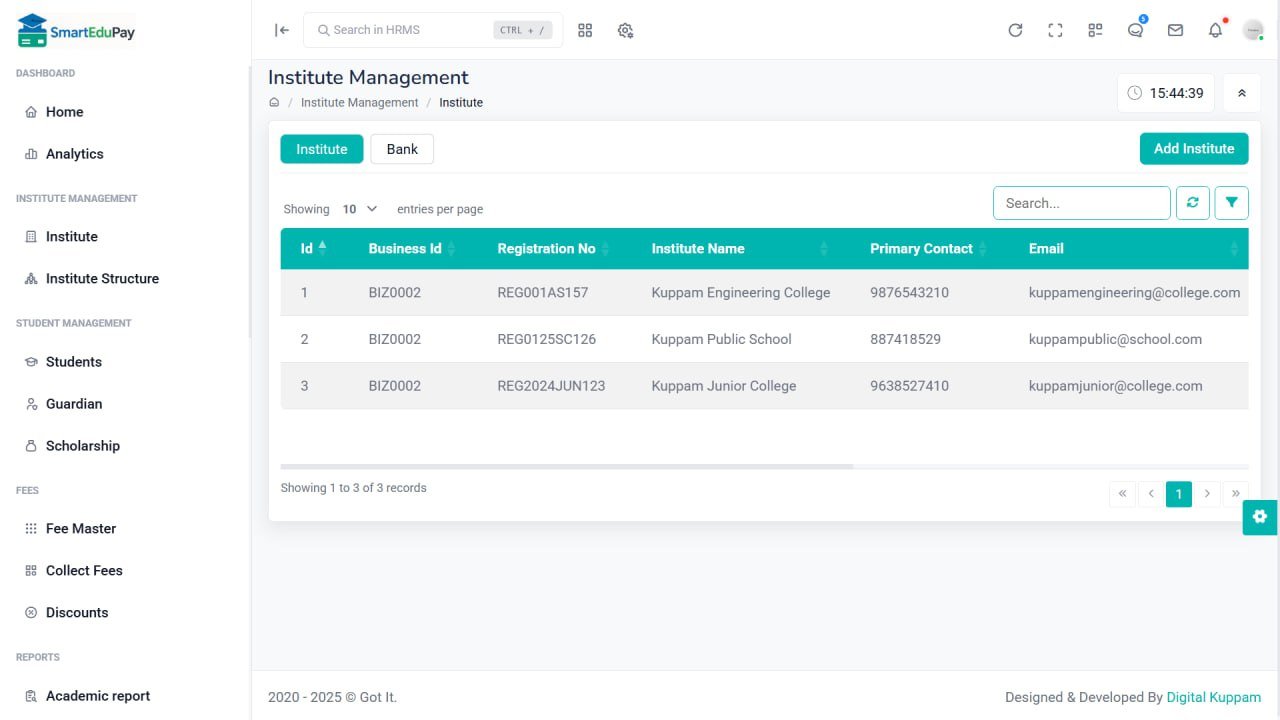Open the Academic report menu item
Image resolution: width=1280 pixels, height=720 pixels.
coord(97,695)
